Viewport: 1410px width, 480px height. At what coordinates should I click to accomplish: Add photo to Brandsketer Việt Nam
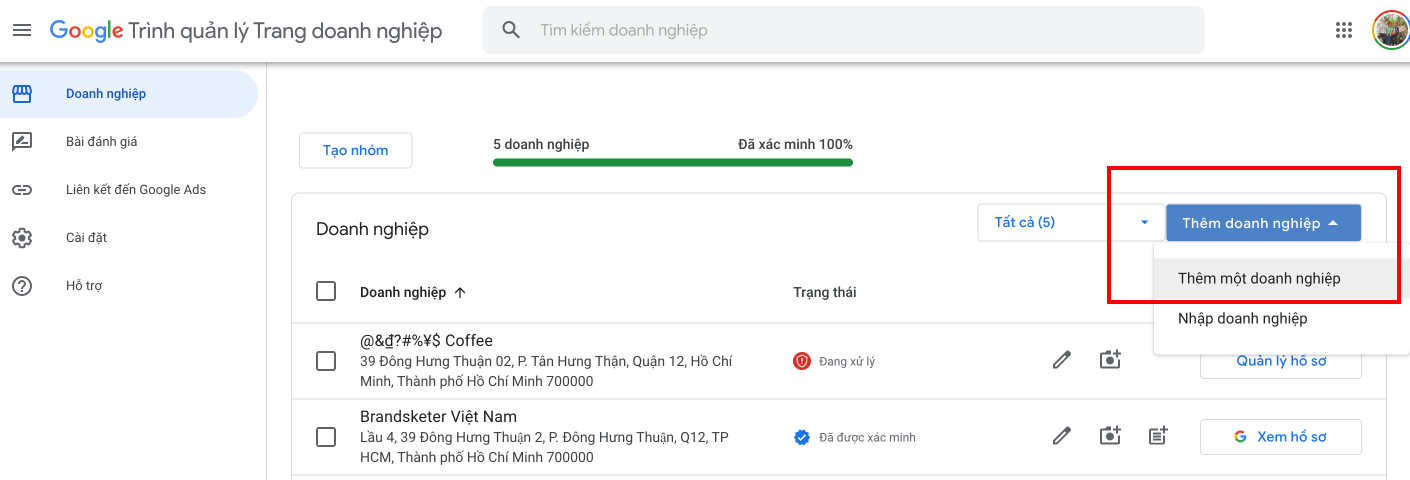(x=1110, y=436)
